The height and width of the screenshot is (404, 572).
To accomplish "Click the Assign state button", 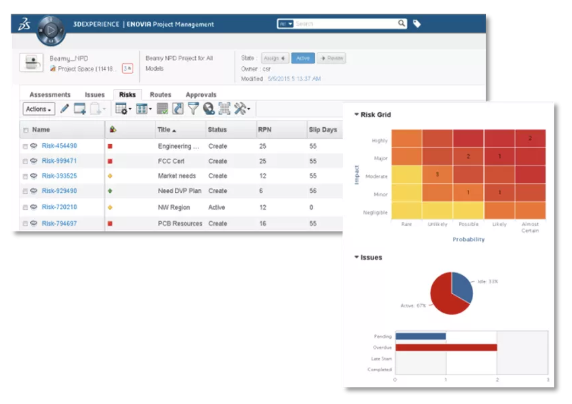I will coord(275,58).
